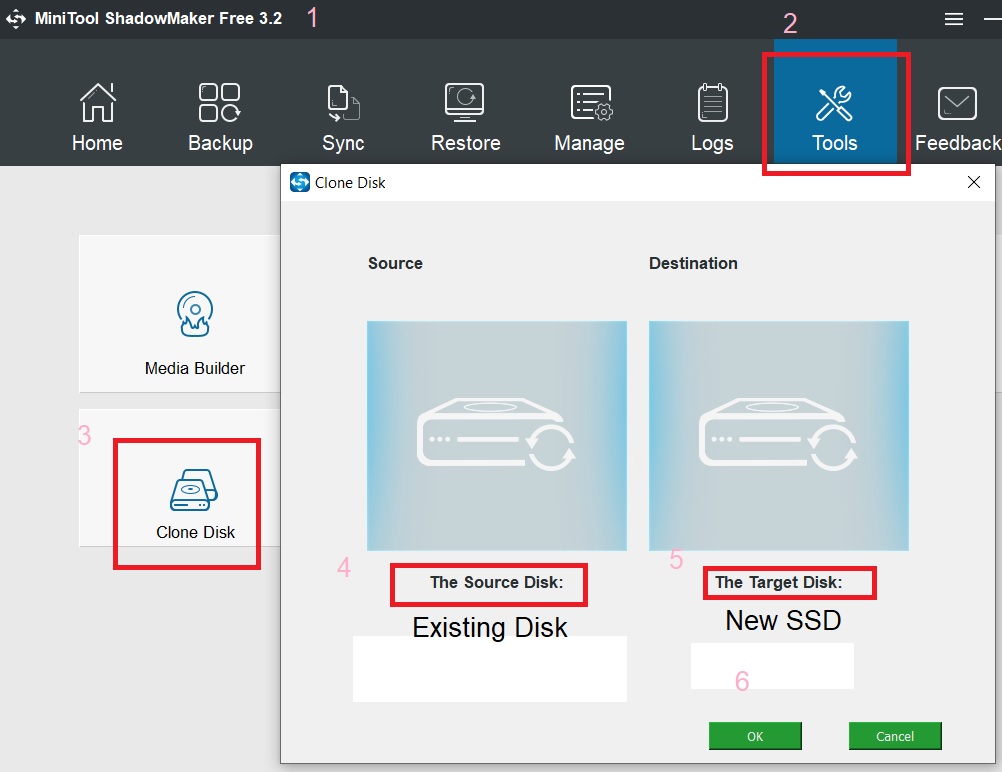Switch to the Backup tab
1002x772 pixels.
220,118
